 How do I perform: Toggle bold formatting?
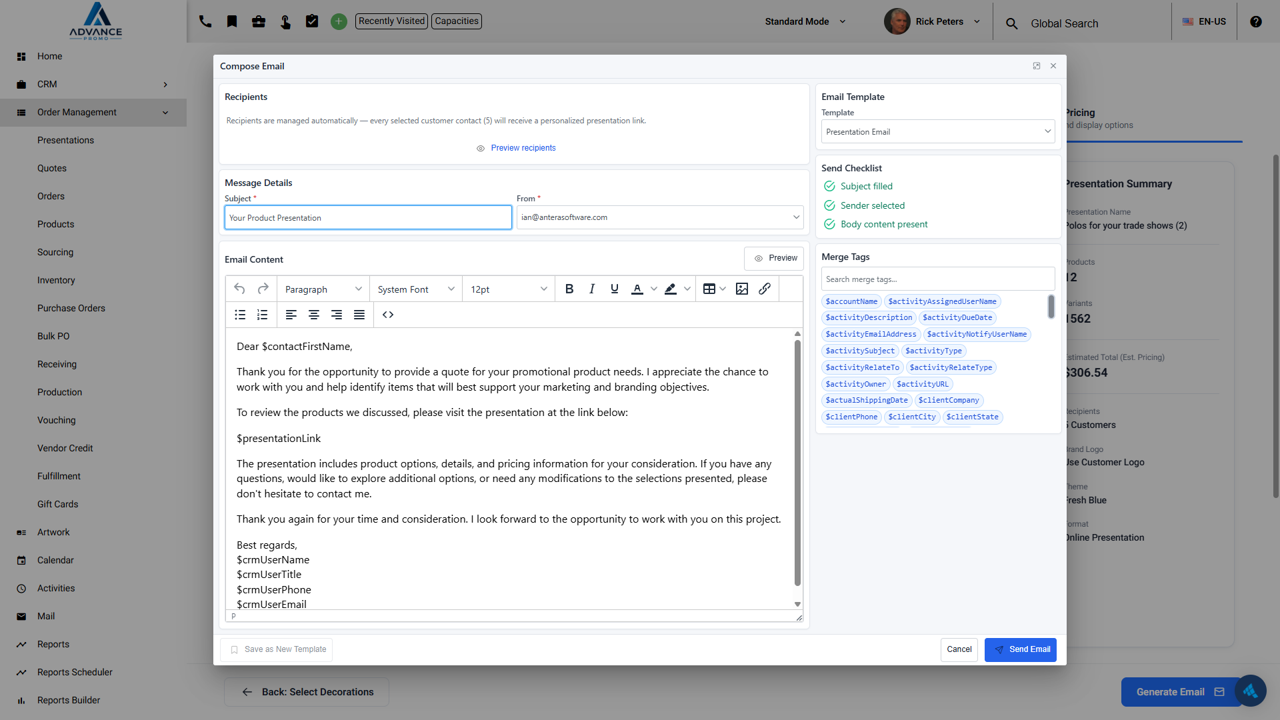click(569, 289)
